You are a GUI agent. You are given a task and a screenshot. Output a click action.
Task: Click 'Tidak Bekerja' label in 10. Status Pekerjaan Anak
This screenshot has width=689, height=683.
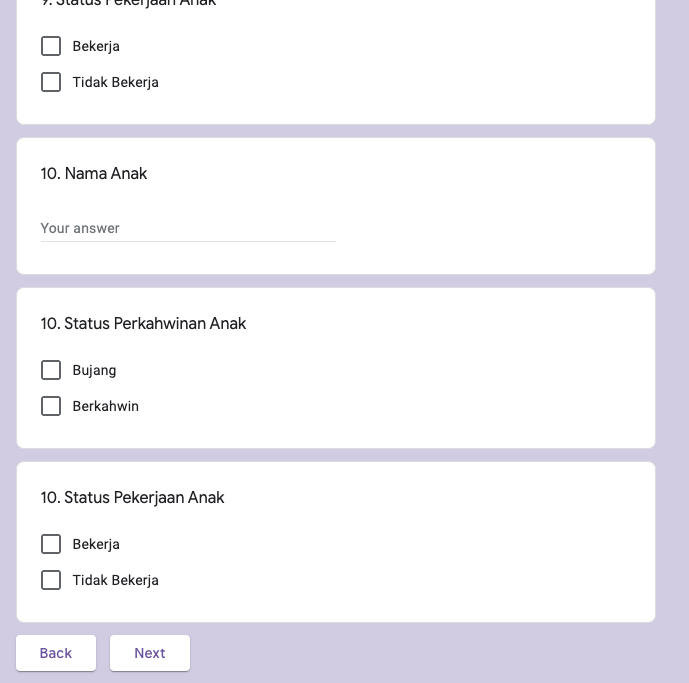pos(115,580)
